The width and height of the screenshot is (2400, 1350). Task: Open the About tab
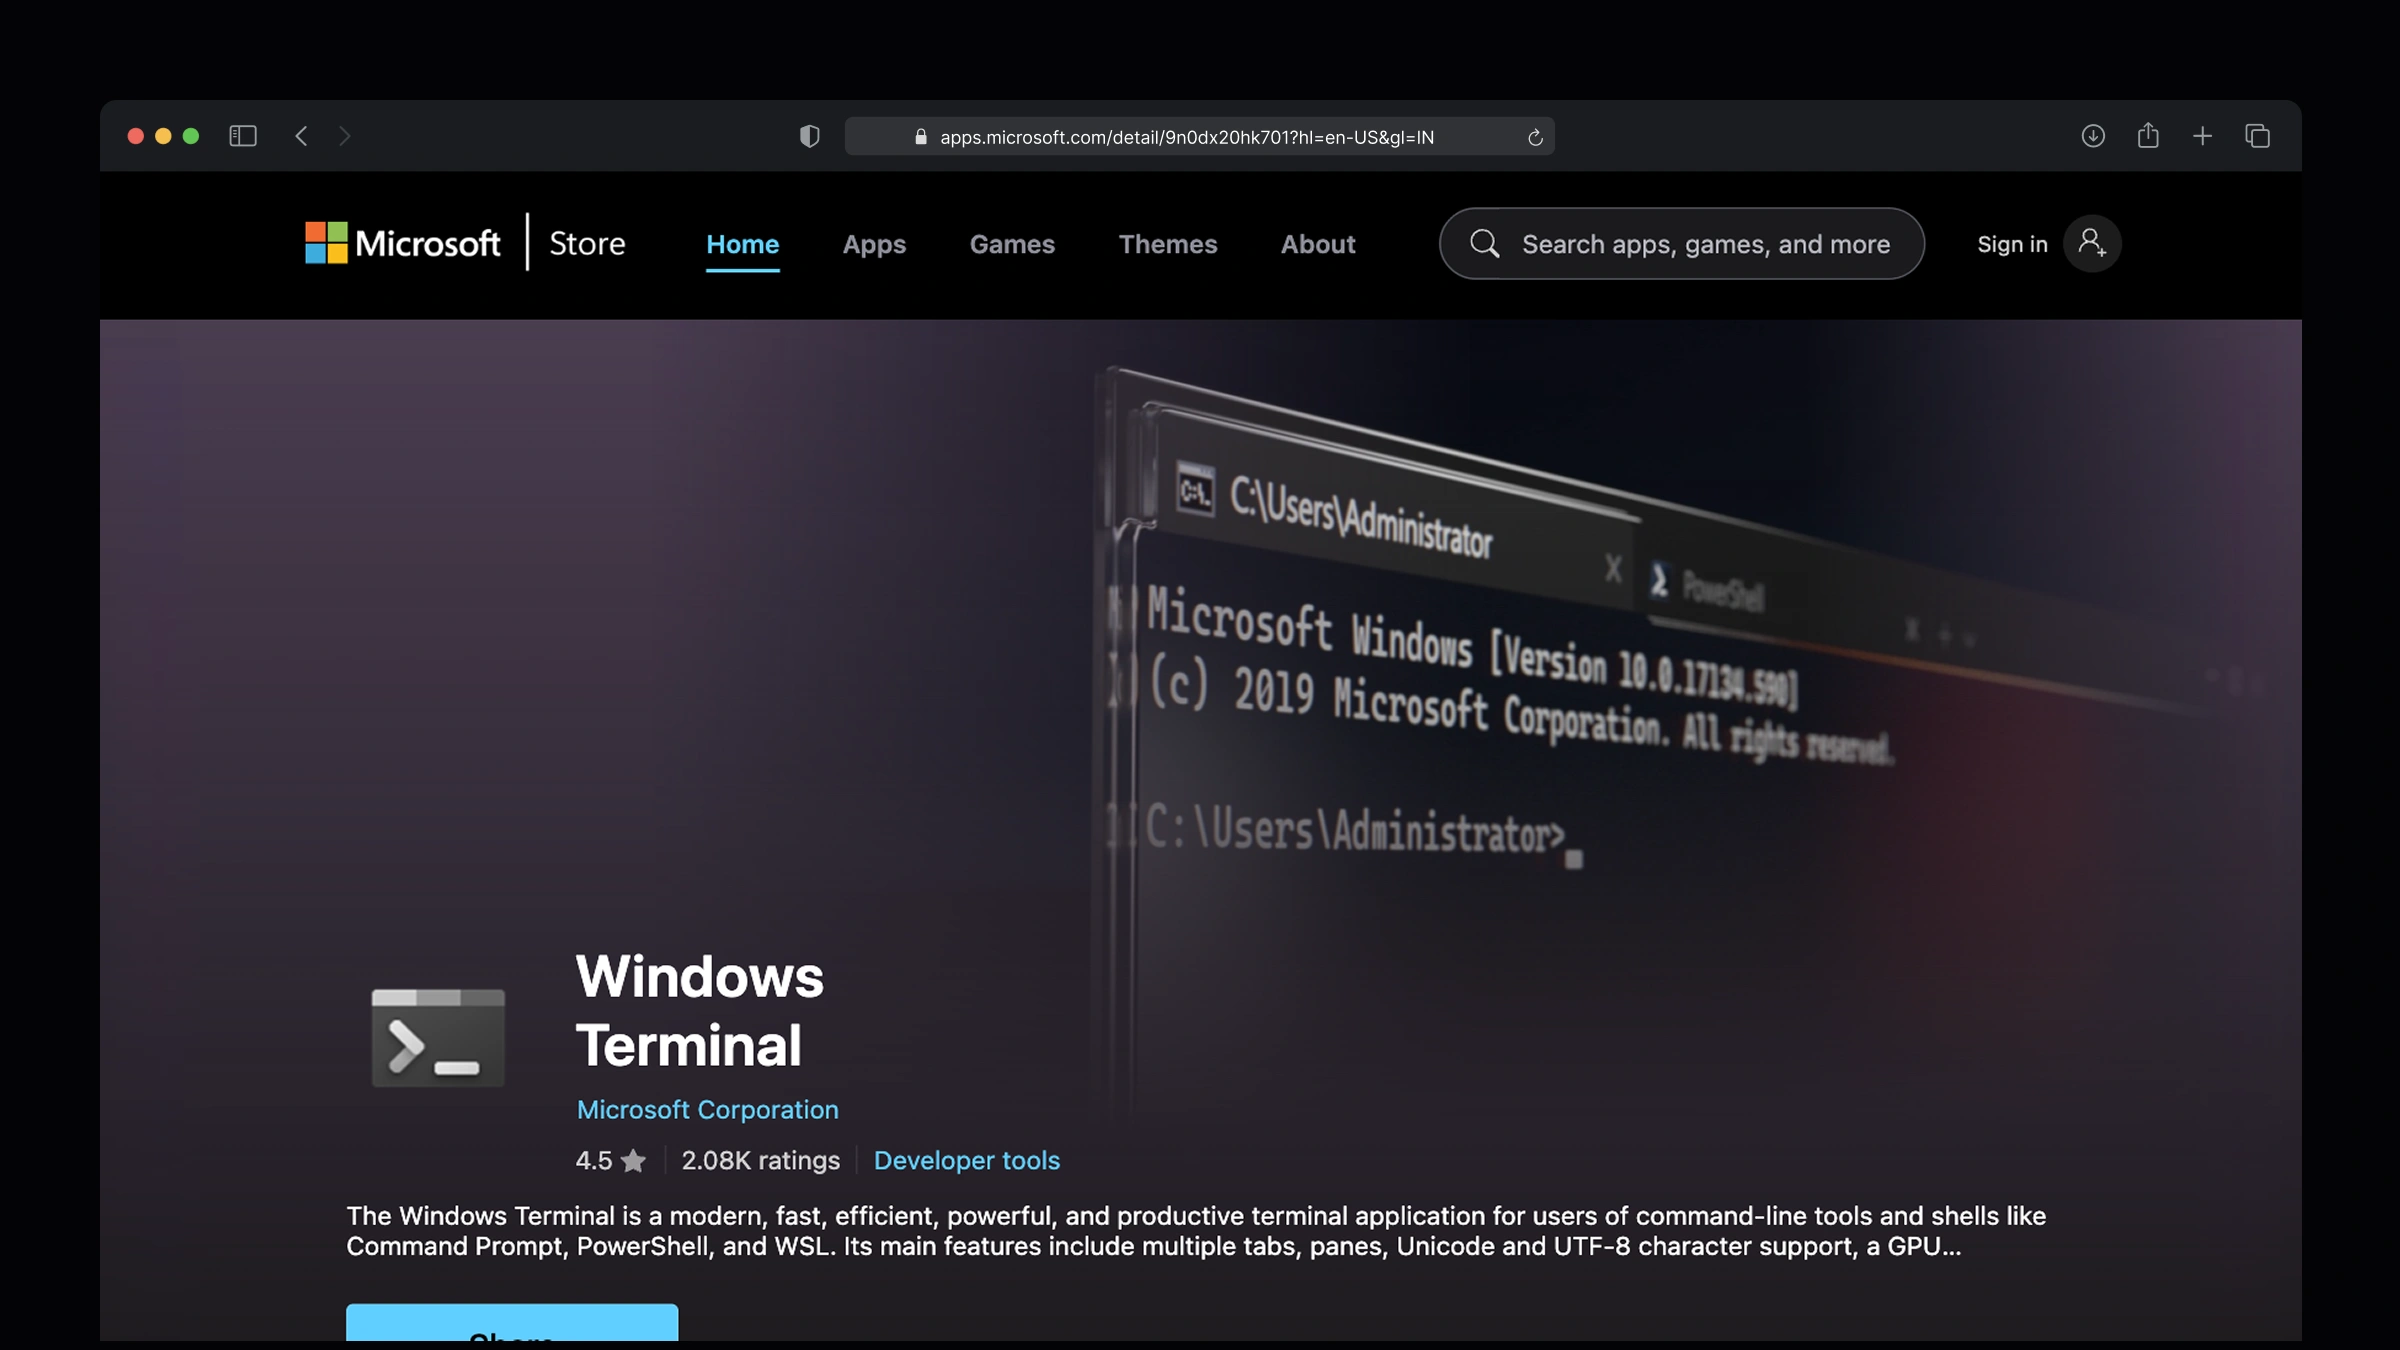coord(1318,244)
